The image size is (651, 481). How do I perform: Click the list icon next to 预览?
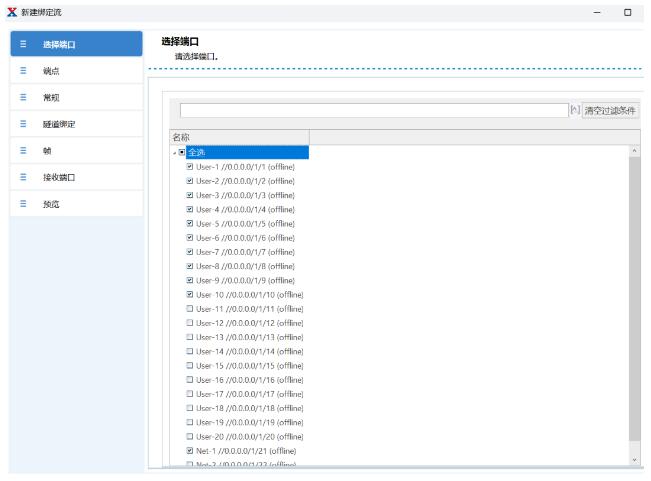click(x=22, y=203)
